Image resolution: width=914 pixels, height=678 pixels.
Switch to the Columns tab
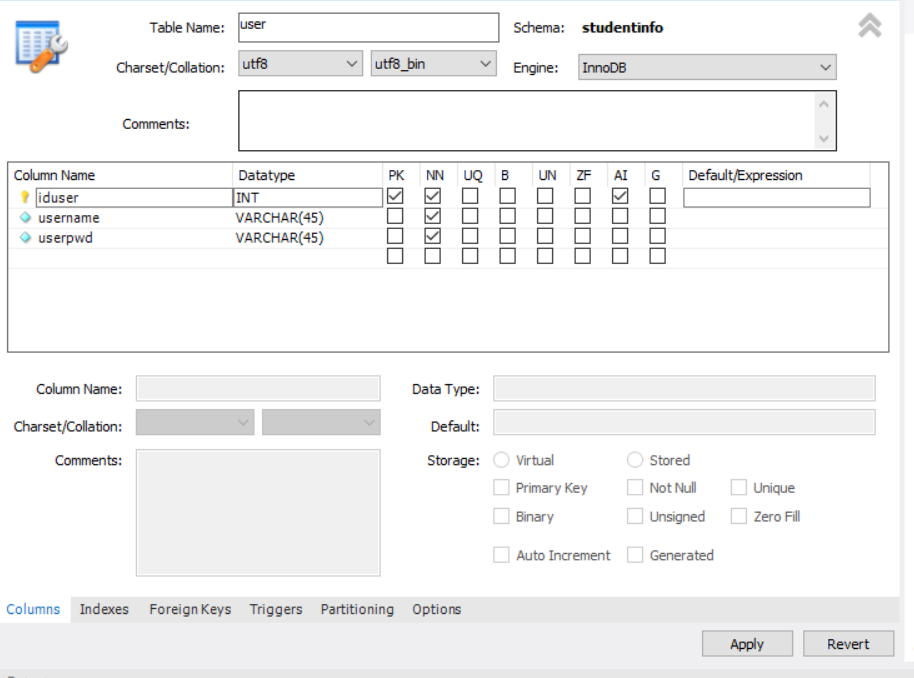[33, 609]
